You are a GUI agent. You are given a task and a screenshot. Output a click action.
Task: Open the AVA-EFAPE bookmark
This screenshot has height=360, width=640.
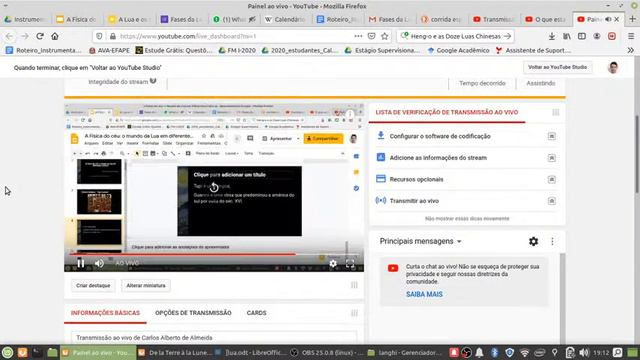click(x=109, y=50)
